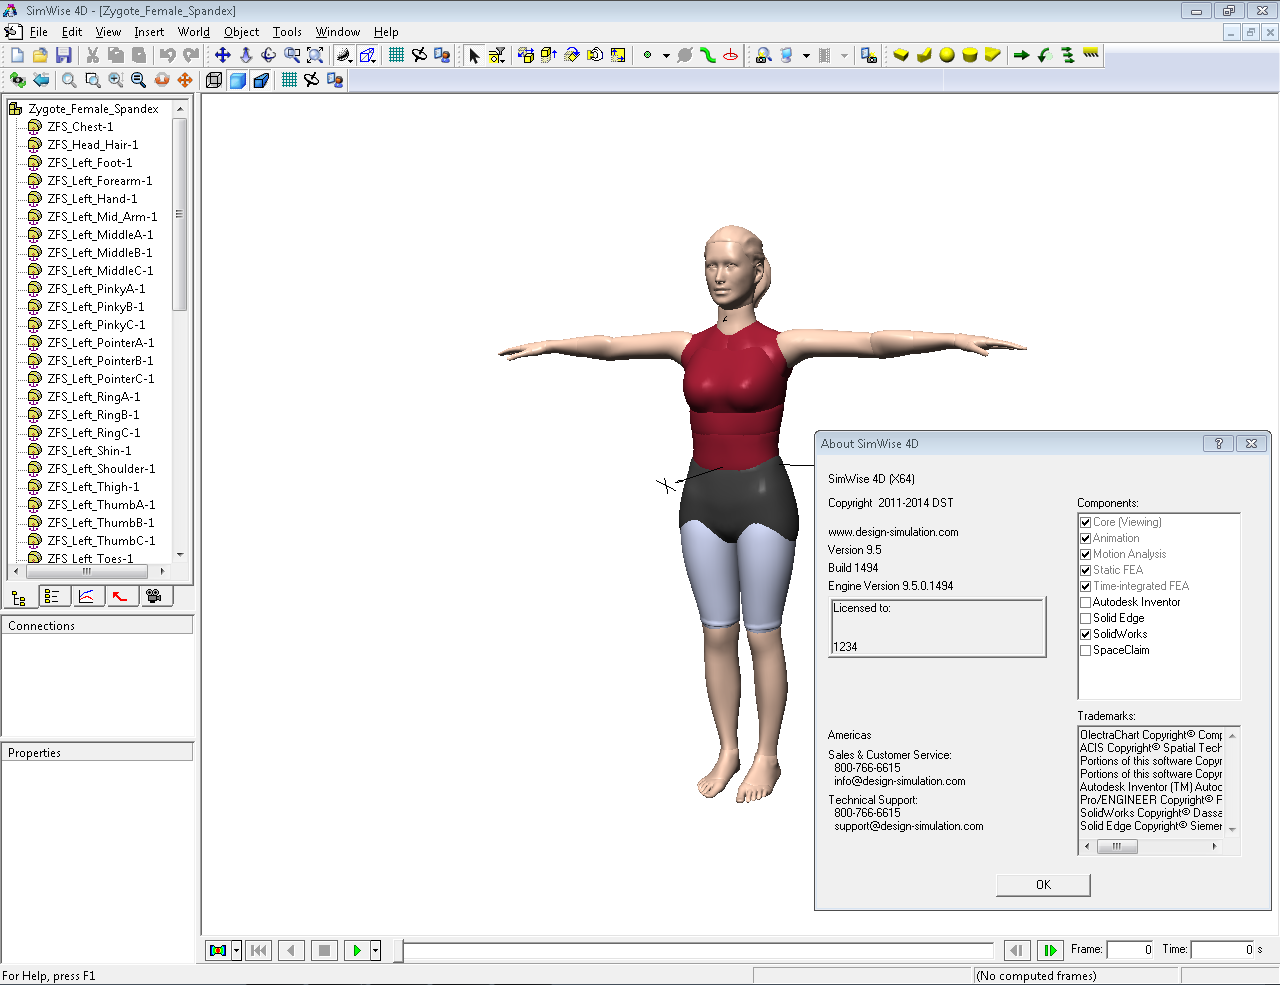This screenshot has height=985, width=1280.
Task: Open the constraint point dropdown arrow in toolbar
Action: [x=666, y=55]
